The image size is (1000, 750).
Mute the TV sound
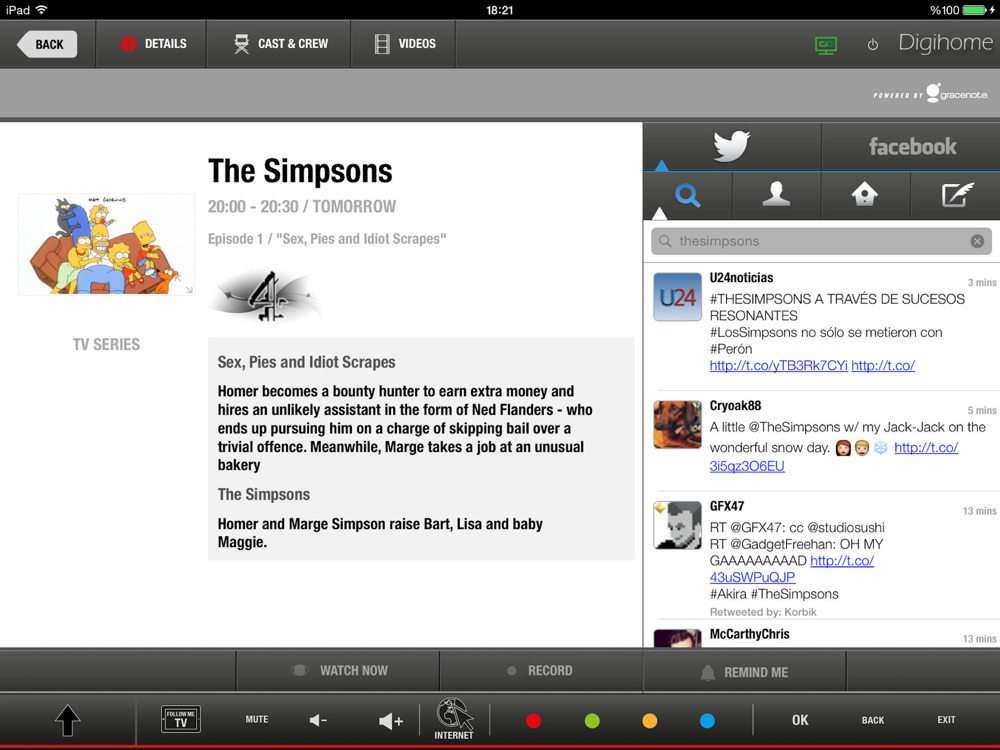click(256, 719)
